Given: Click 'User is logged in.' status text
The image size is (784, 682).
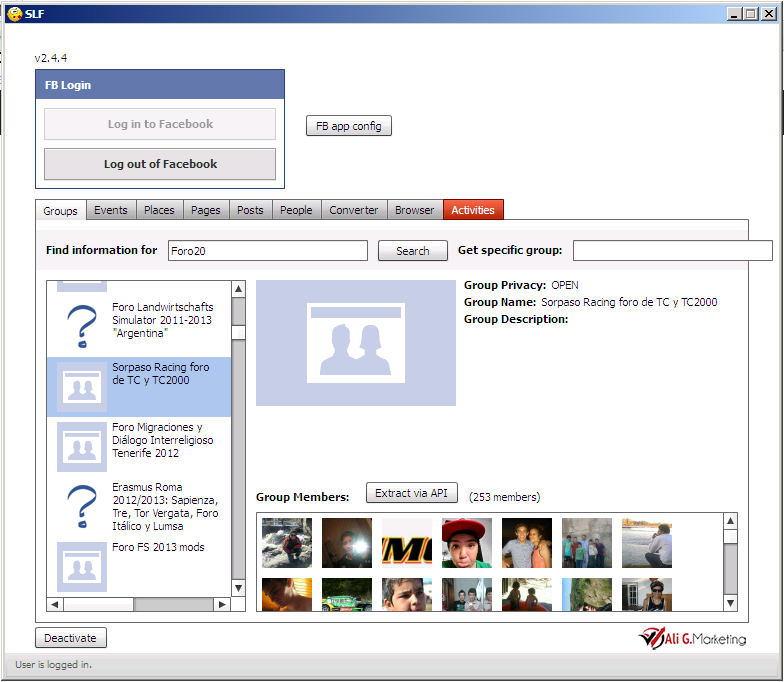Looking at the screenshot, I should point(54,665).
